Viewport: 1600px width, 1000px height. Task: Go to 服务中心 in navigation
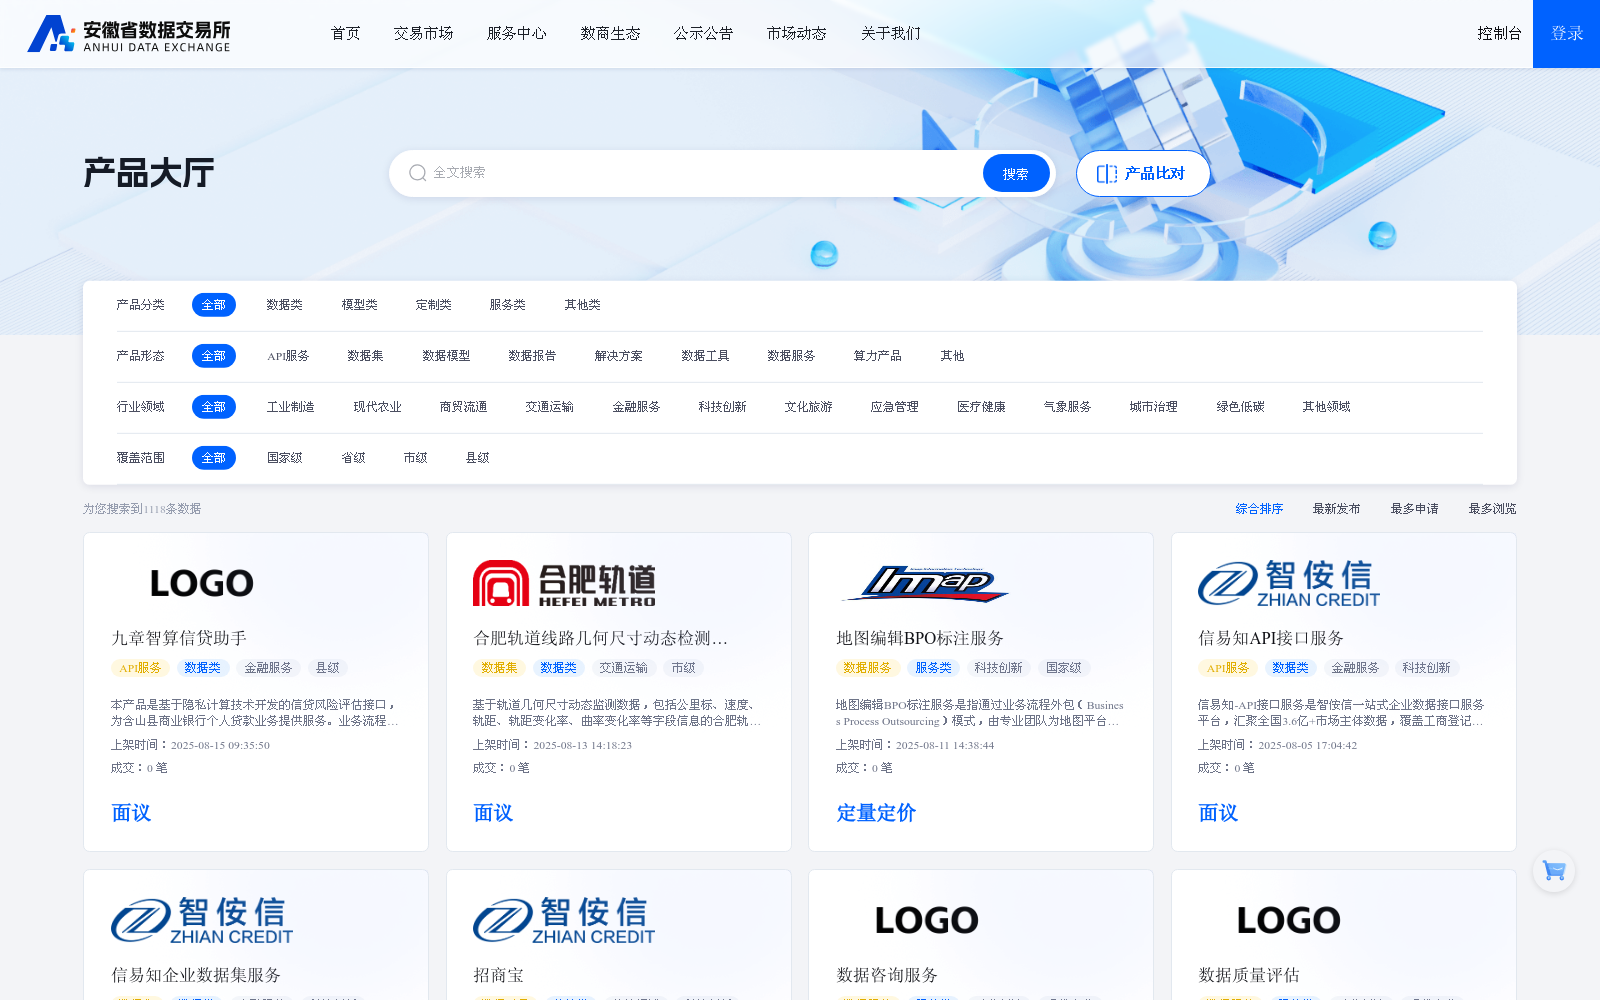click(x=517, y=33)
